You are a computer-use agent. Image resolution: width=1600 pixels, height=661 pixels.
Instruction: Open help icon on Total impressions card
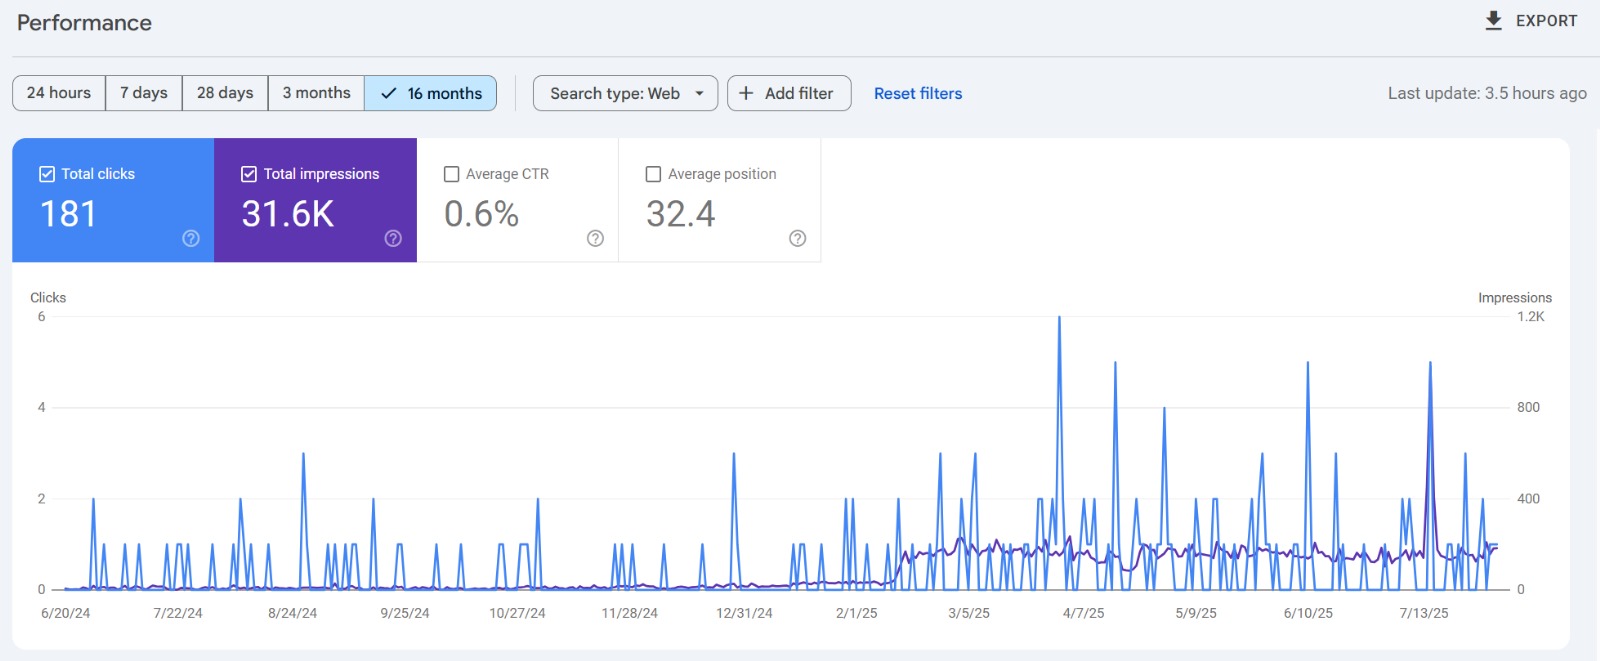click(393, 238)
